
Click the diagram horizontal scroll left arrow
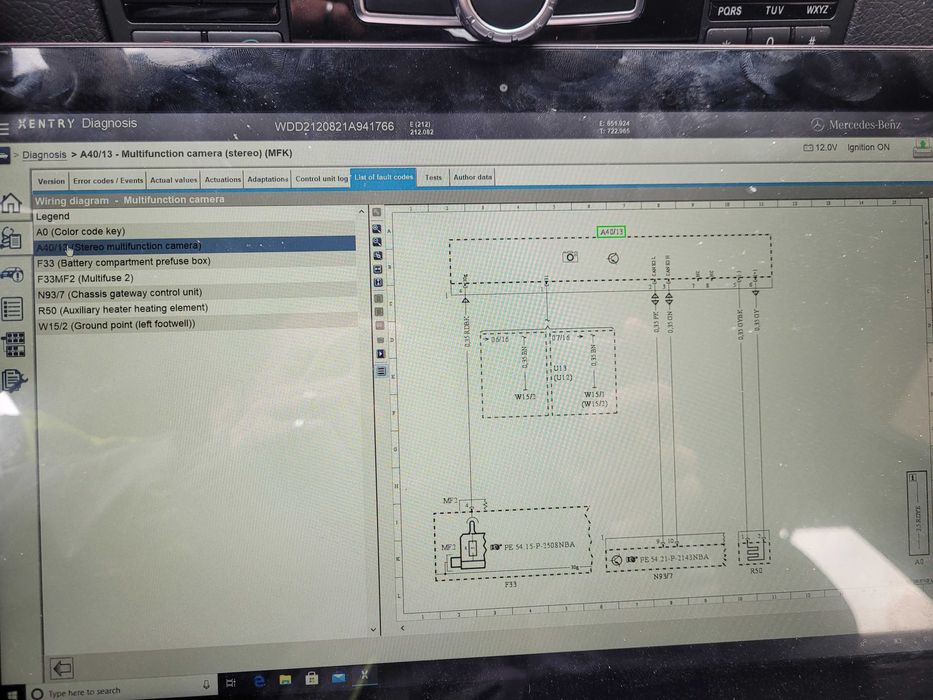pos(403,628)
